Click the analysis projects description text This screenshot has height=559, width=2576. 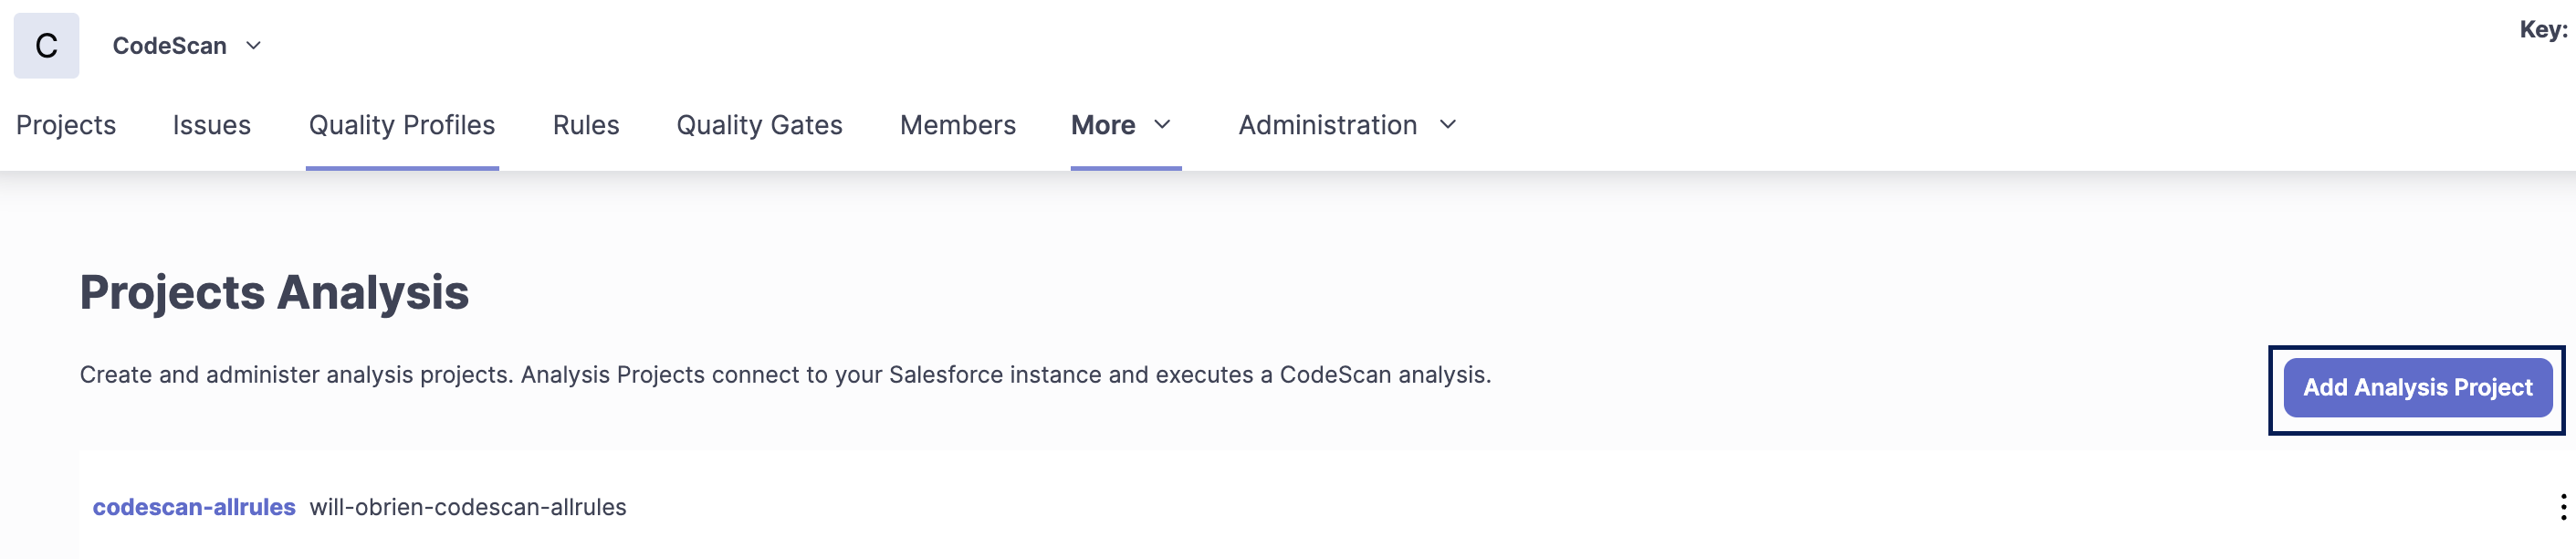coord(785,375)
